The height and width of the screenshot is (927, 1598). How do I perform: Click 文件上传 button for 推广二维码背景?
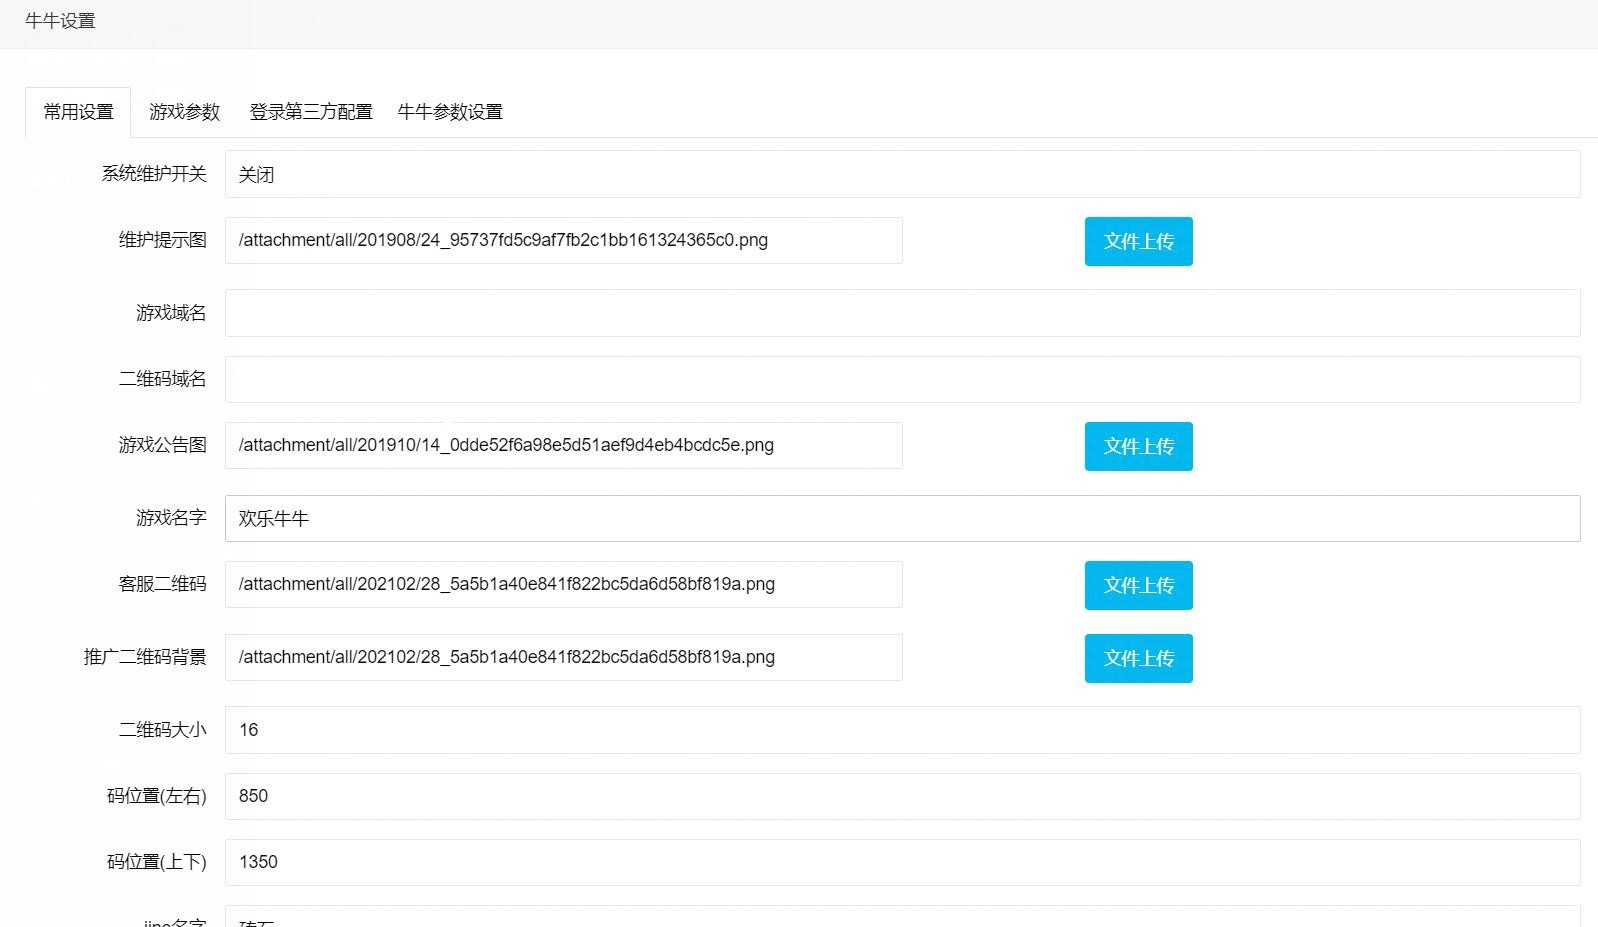(x=1138, y=658)
